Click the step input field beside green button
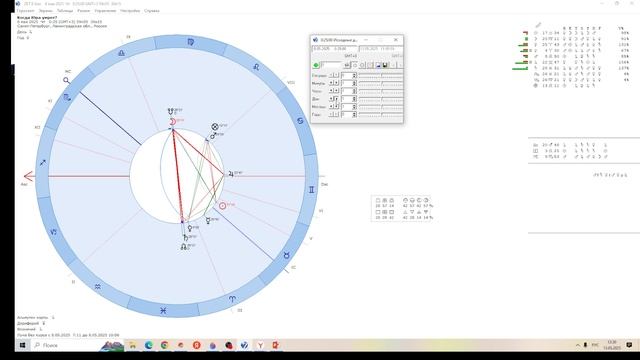The image size is (640, 360). (x=331, y=65)
